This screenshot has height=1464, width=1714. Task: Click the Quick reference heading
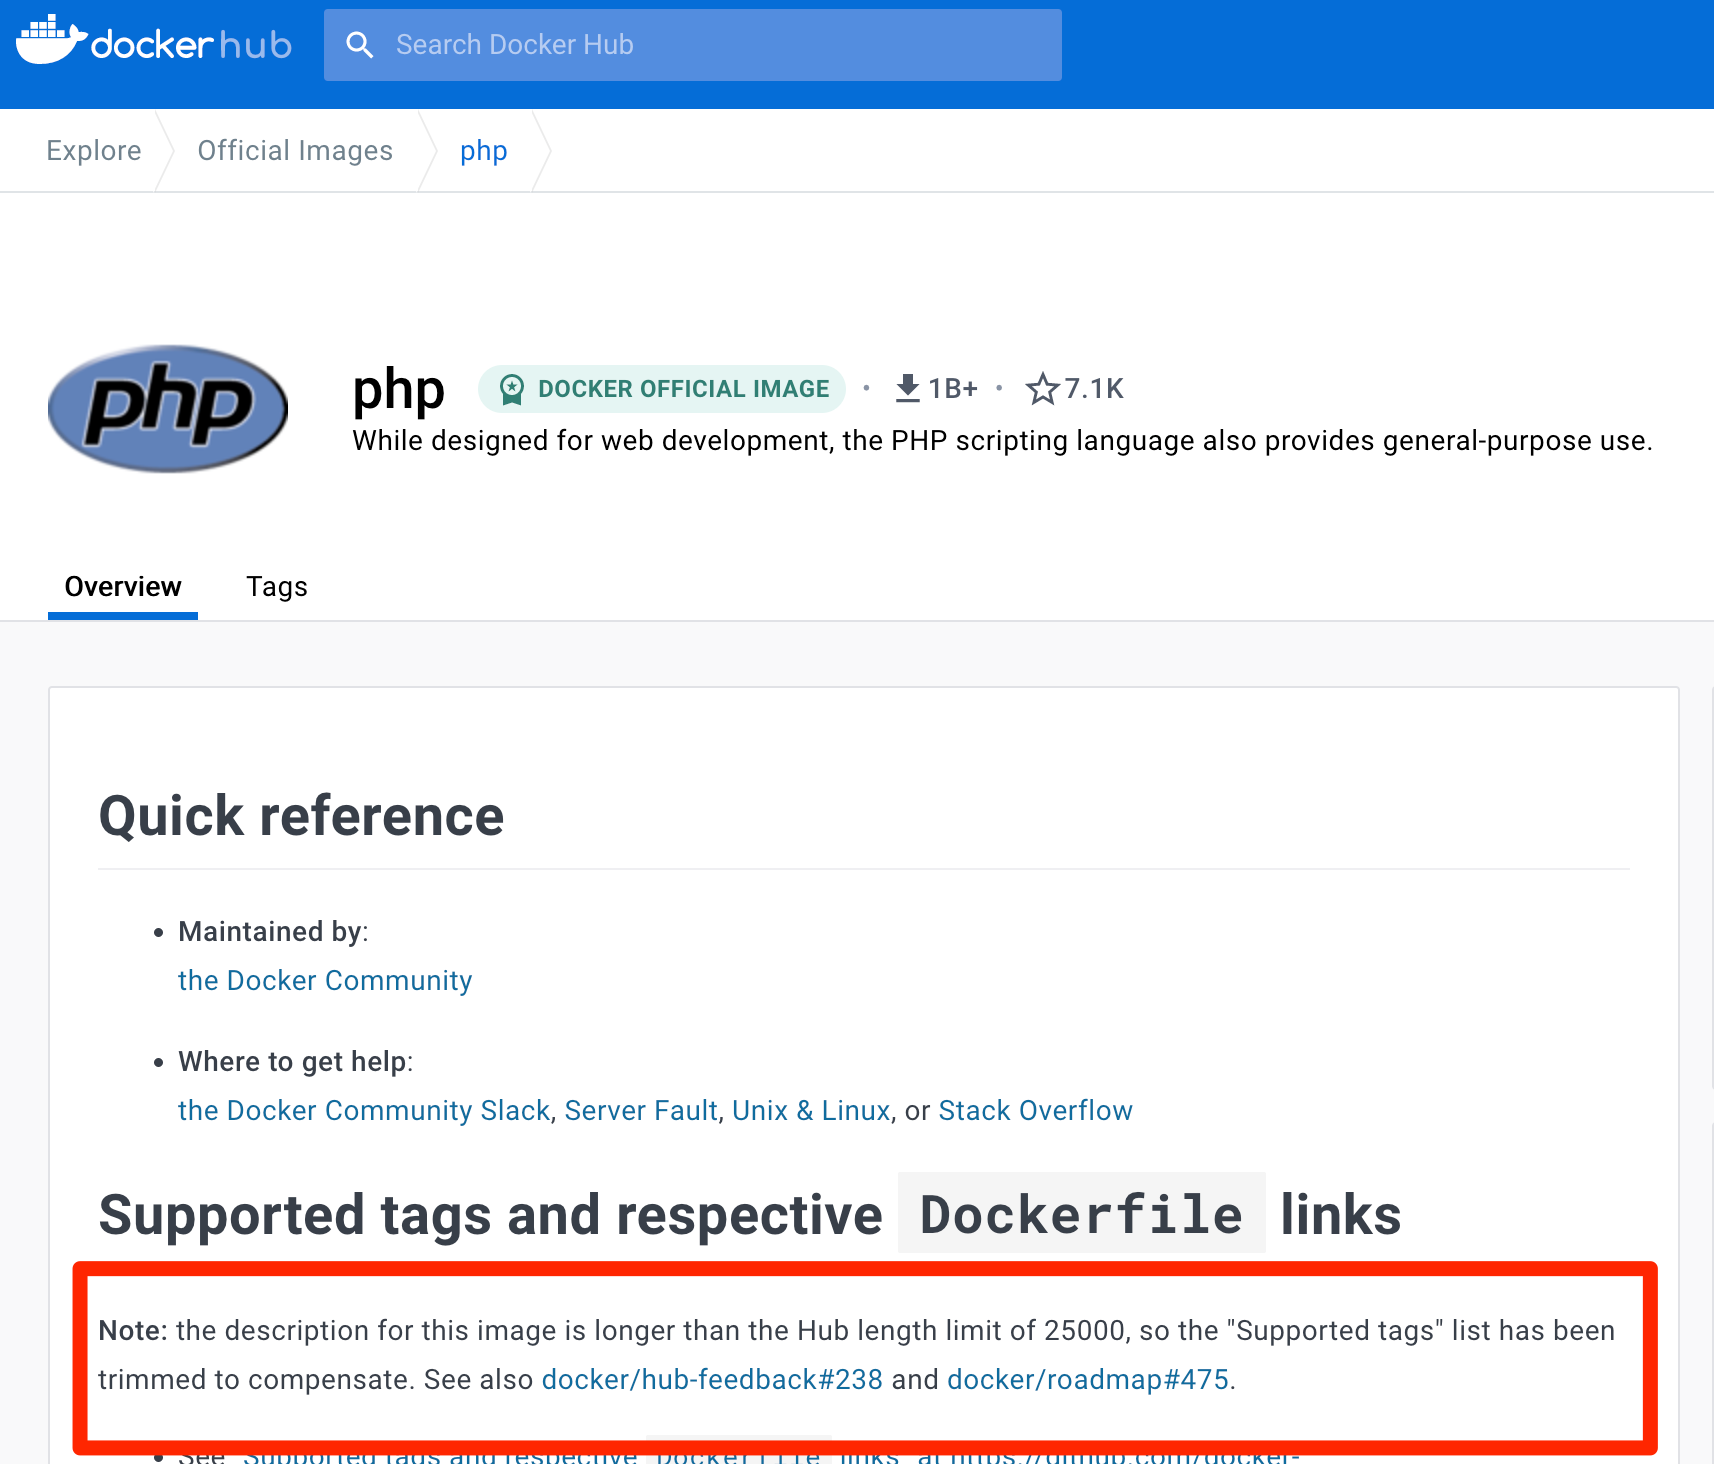(301, 816)
